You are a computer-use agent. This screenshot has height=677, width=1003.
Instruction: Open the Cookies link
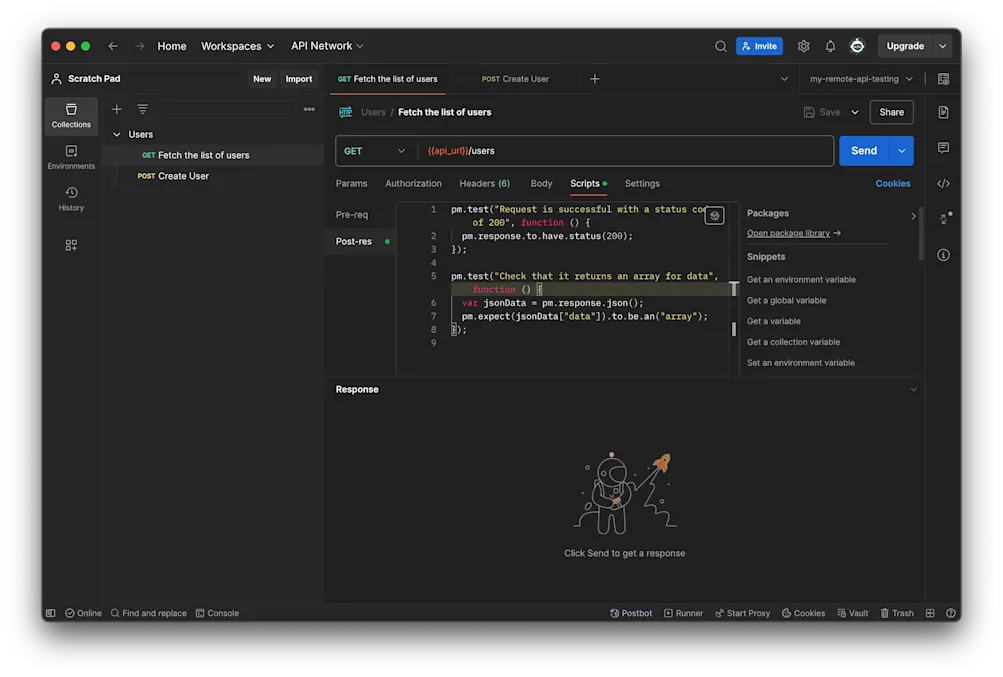coord(893,184)
